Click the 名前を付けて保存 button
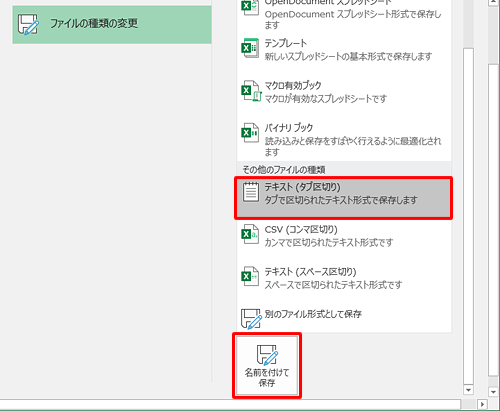The width and height of the screenshot is (500, 411). pyautogui.click(x=267, y=365)
